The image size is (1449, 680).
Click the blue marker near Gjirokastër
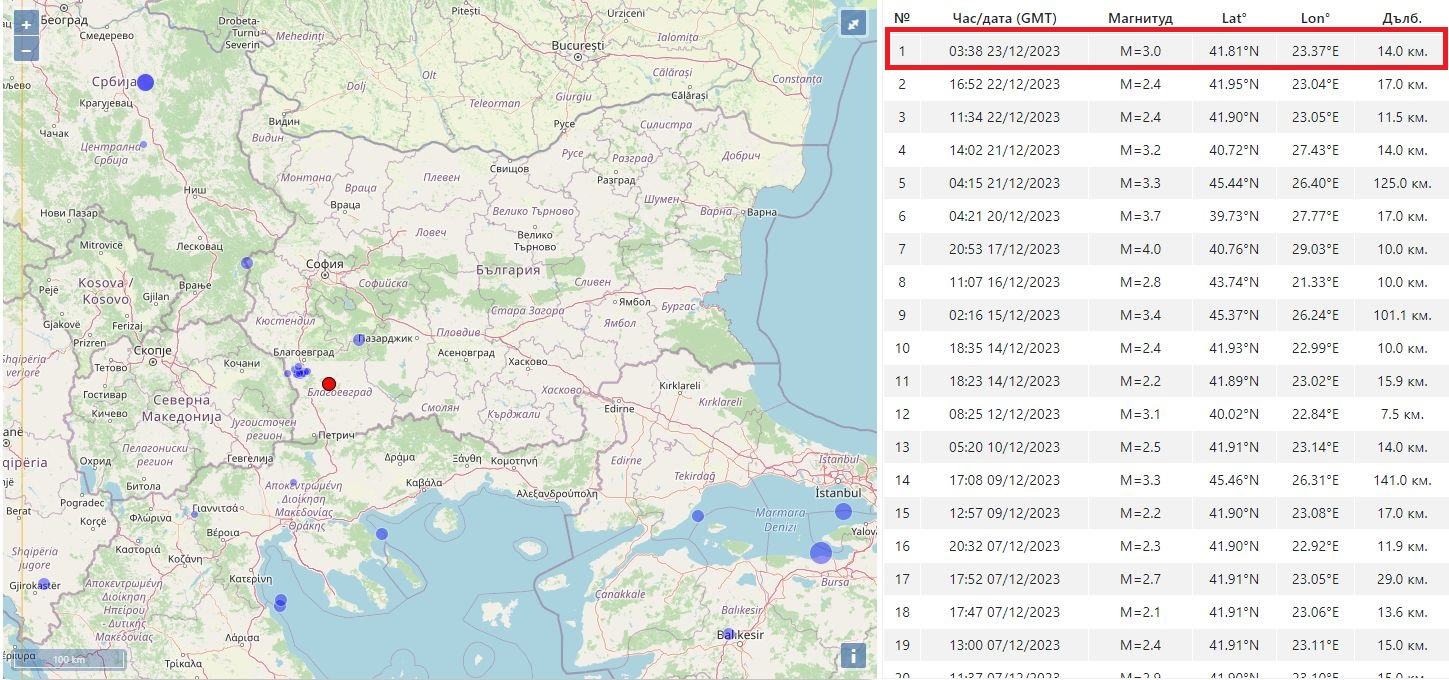(44, 584)
